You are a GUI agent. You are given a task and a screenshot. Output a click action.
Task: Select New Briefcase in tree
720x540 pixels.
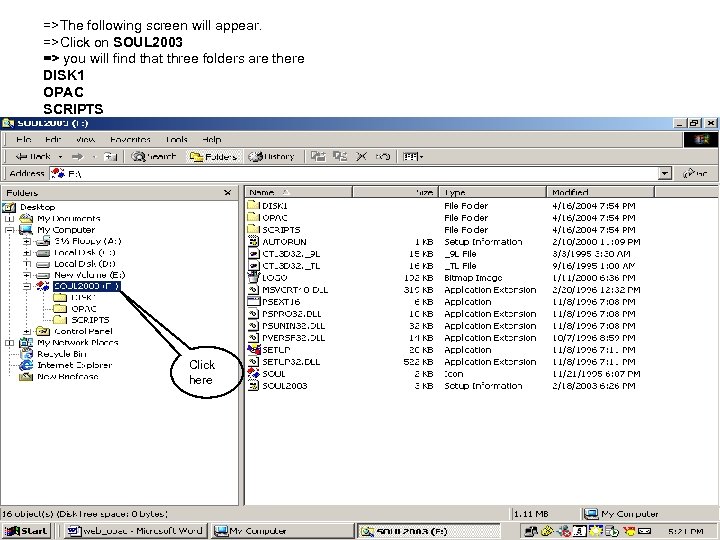68,377
